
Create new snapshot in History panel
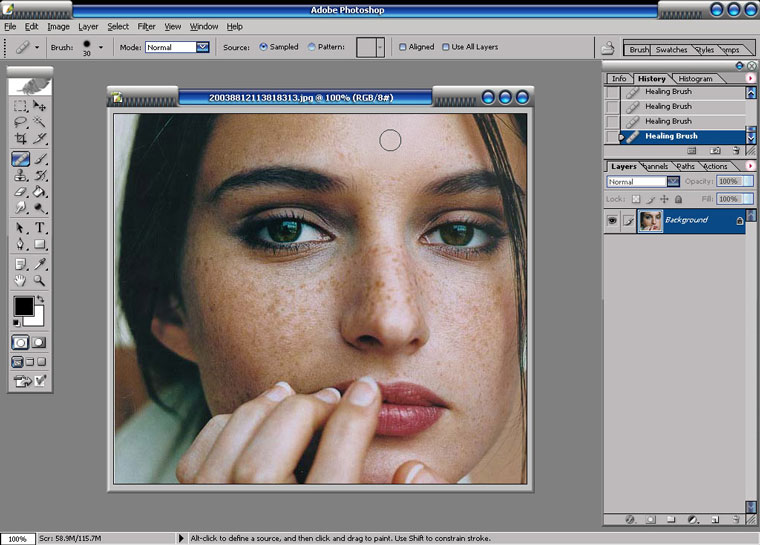[715, 151]
